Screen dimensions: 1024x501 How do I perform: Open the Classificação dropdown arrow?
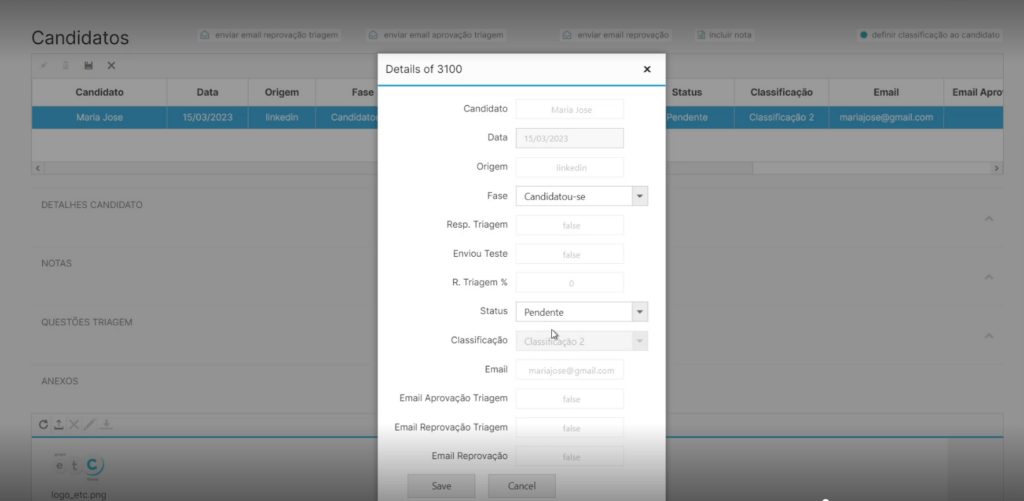tap(640, 341)
